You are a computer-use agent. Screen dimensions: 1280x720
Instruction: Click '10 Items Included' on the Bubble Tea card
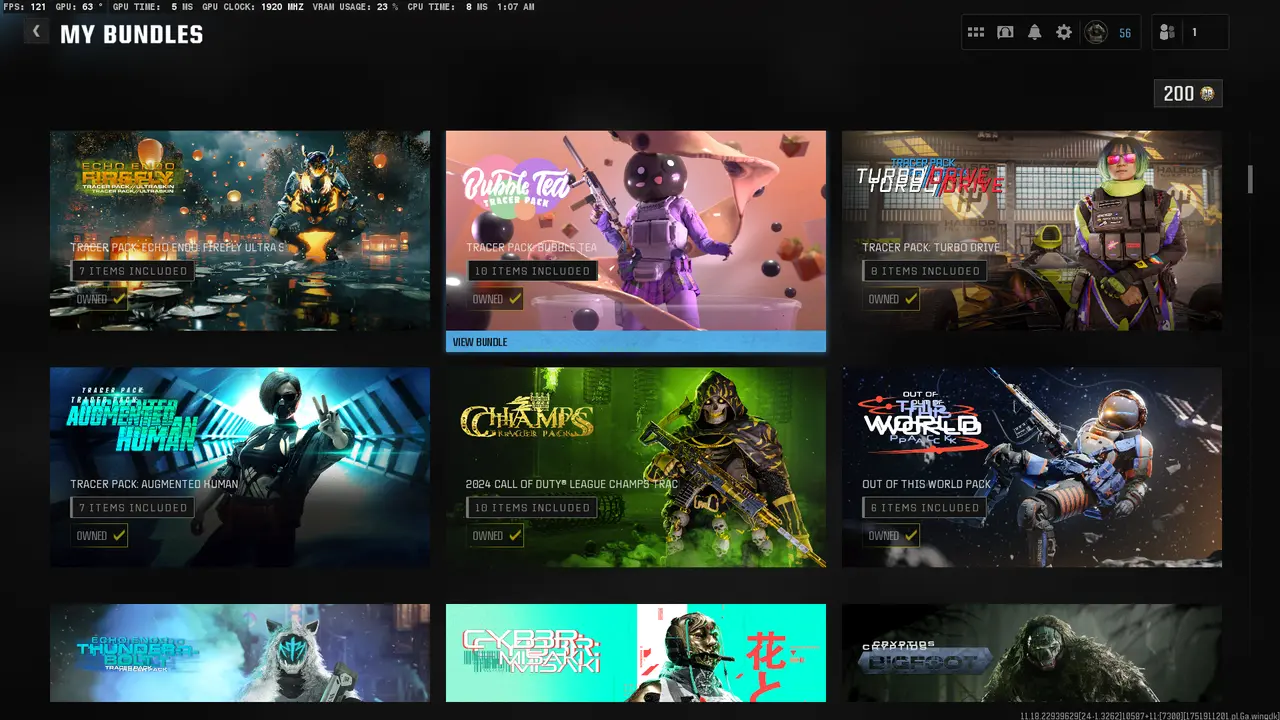(x=532, y=271)
